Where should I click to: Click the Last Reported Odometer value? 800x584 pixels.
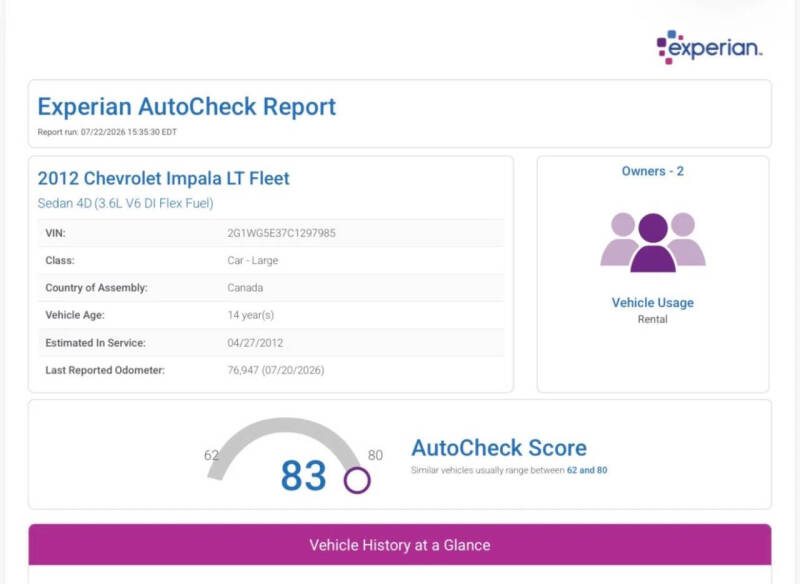coord(276,370)
